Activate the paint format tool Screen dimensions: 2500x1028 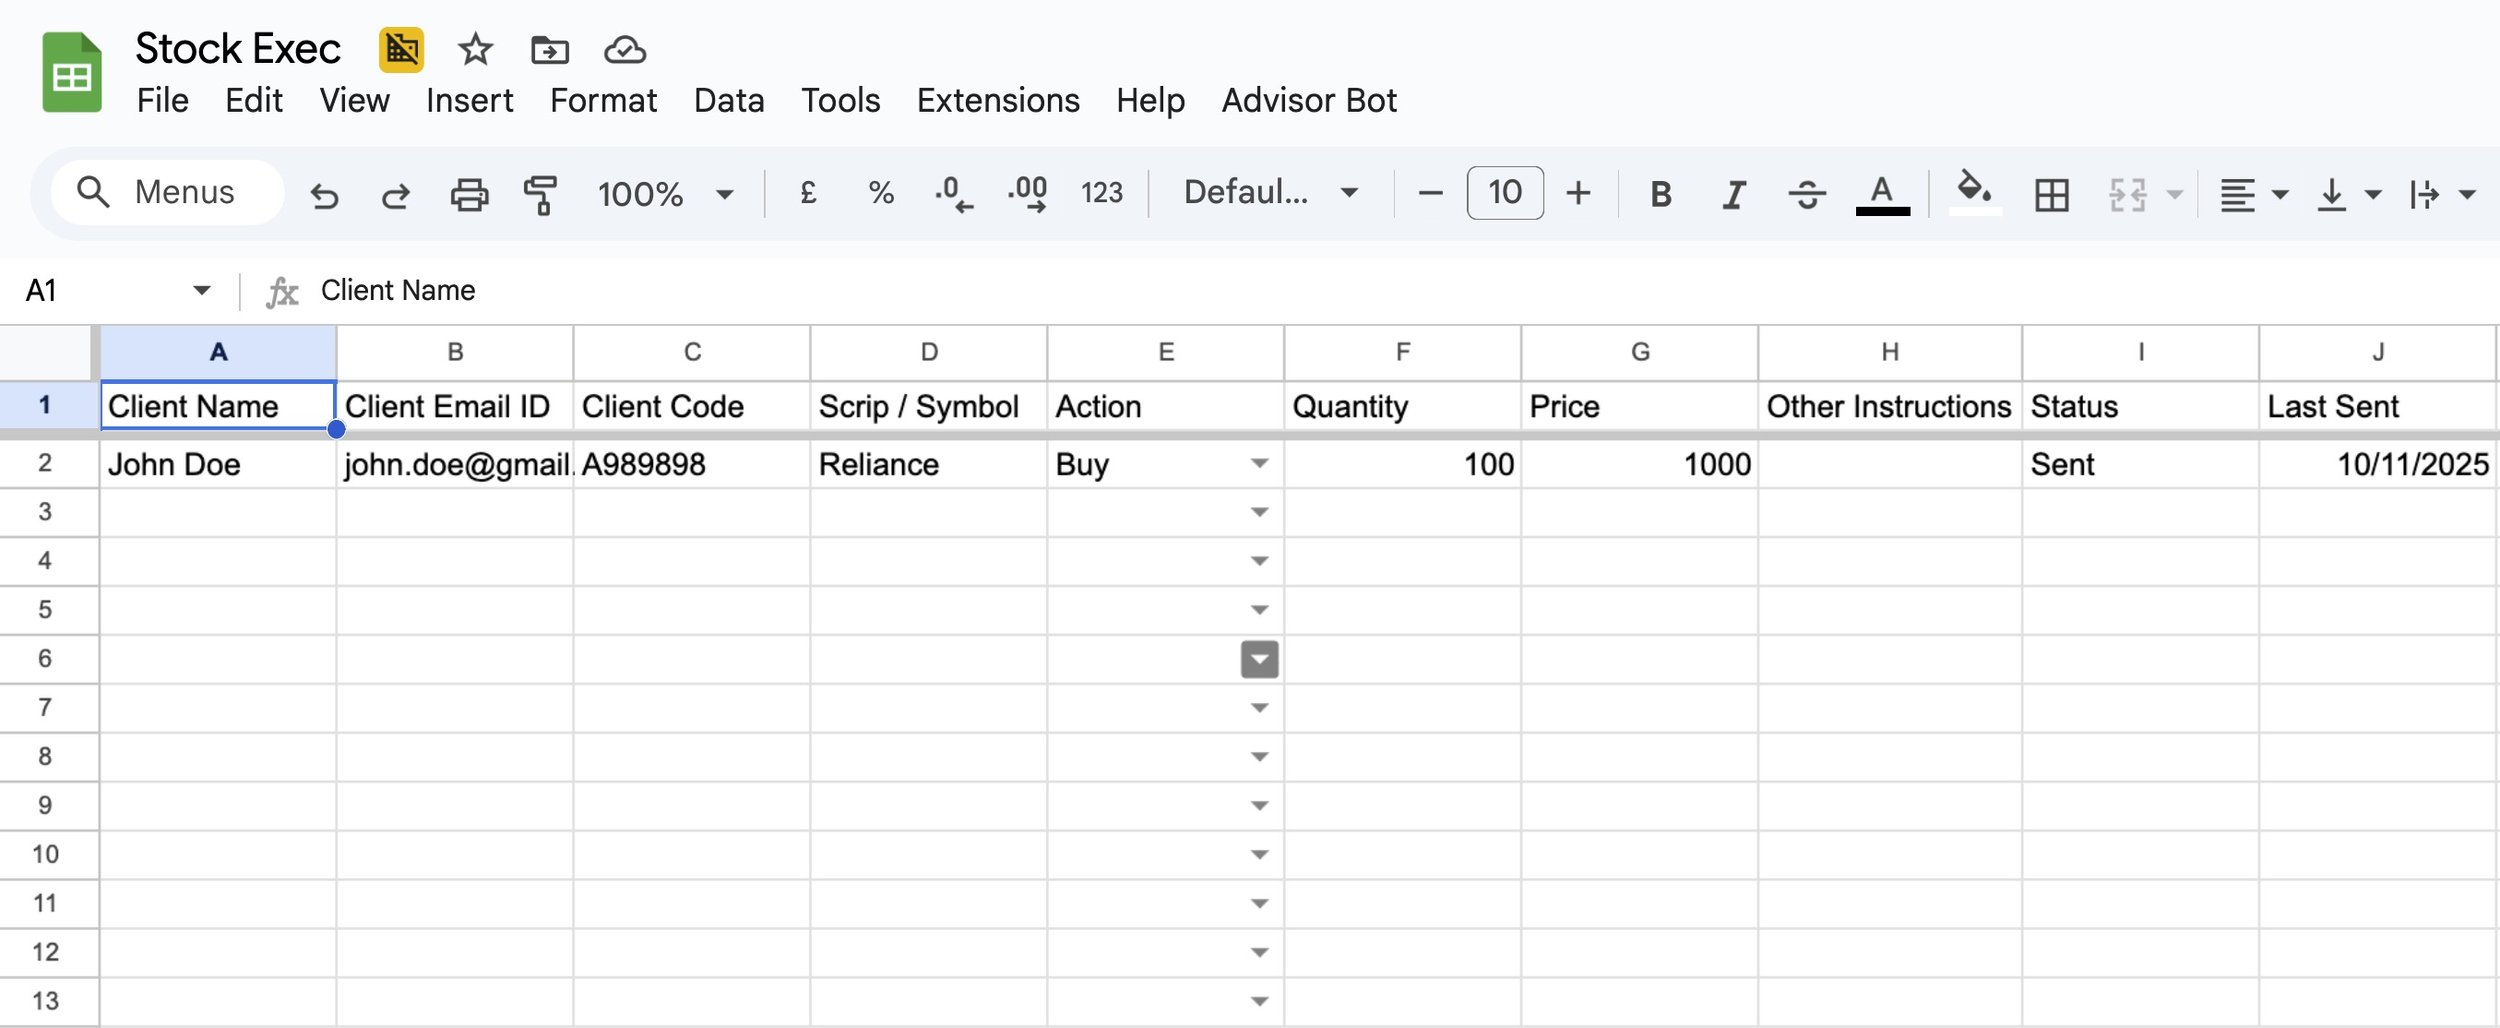541,194
